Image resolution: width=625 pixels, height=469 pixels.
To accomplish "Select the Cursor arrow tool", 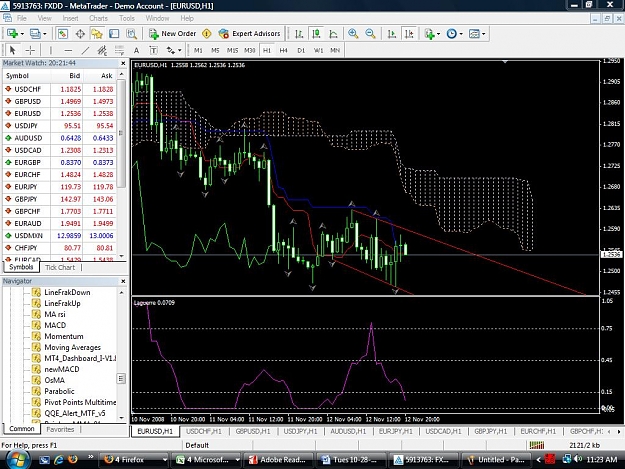I will [x=12, y=50].
